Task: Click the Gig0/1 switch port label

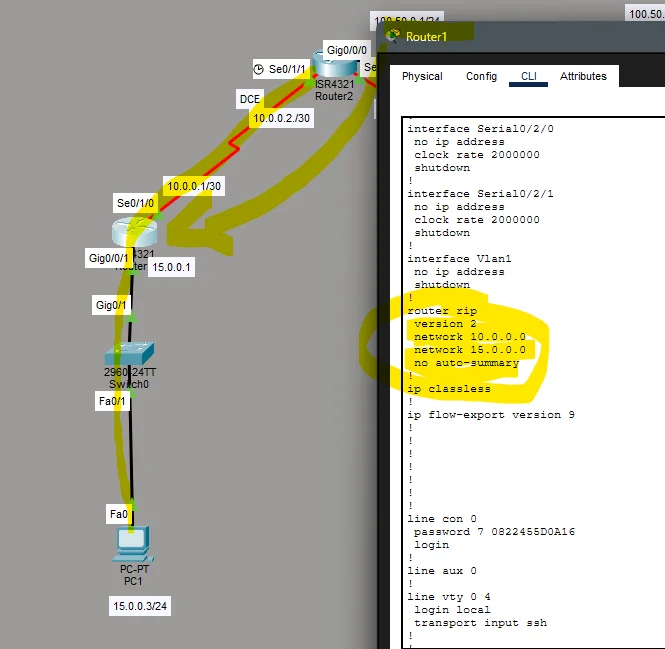Action: [x=111, y=305]
